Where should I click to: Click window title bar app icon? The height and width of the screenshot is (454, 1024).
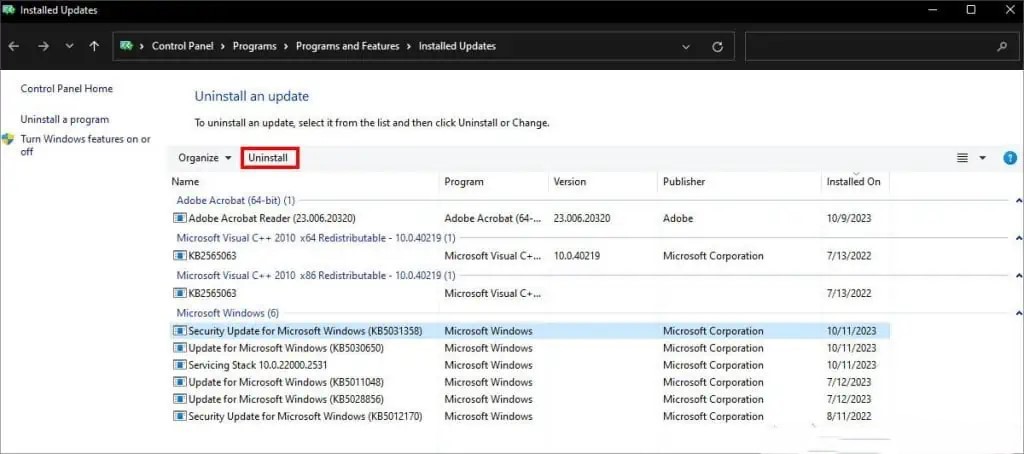[9, 10]
